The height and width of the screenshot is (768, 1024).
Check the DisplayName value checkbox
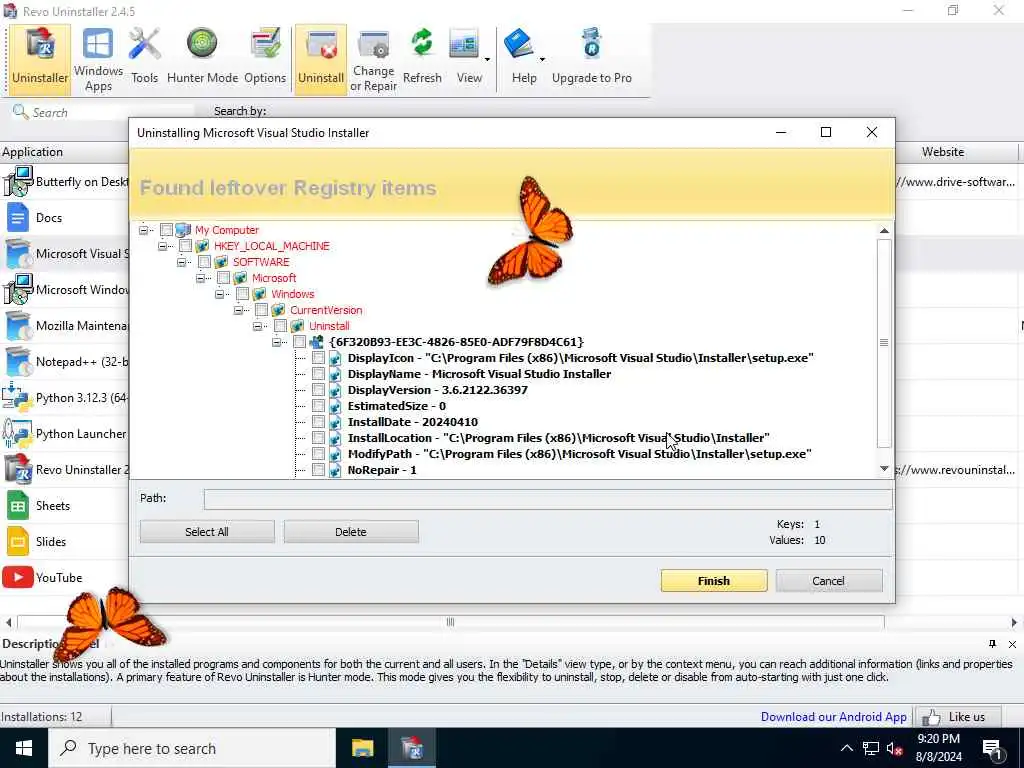coord(318,374)
